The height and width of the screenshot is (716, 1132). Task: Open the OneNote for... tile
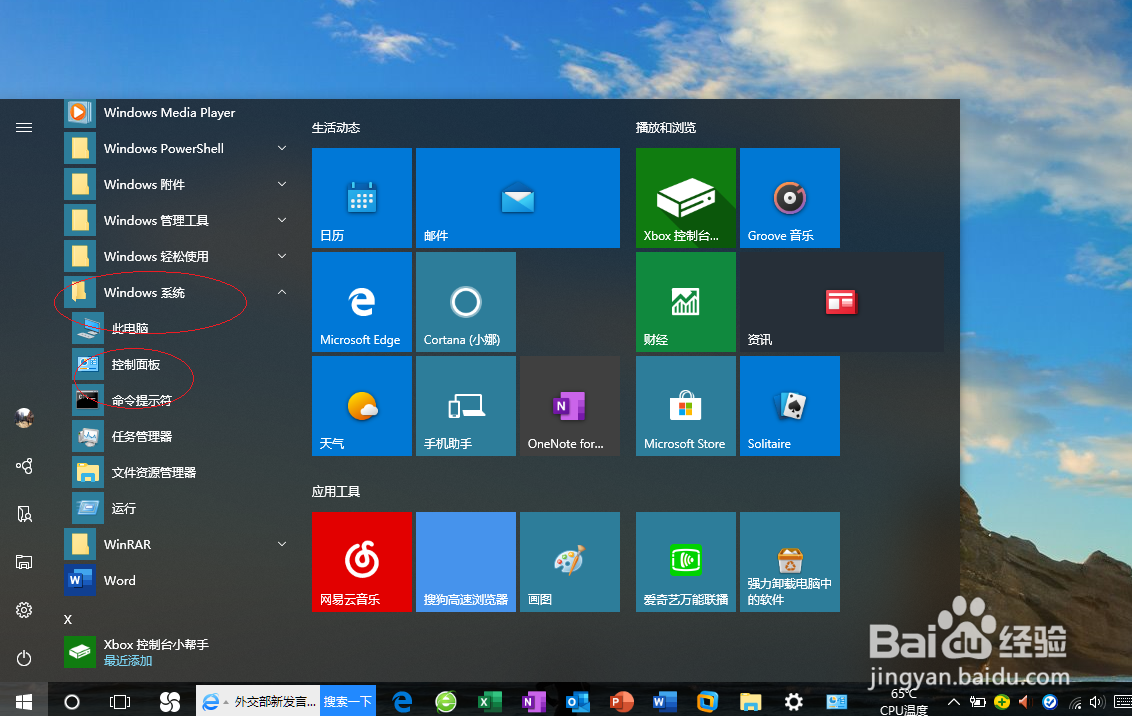click(x=570, y=406)
